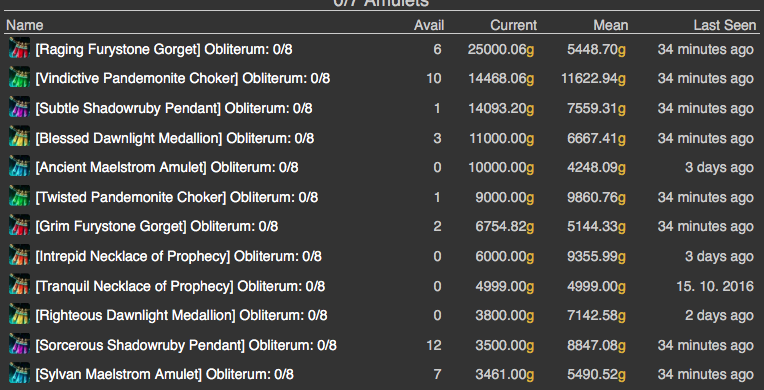Click the Subtle Shadowruby Pendant purple icon

click(x=19, y=108)
